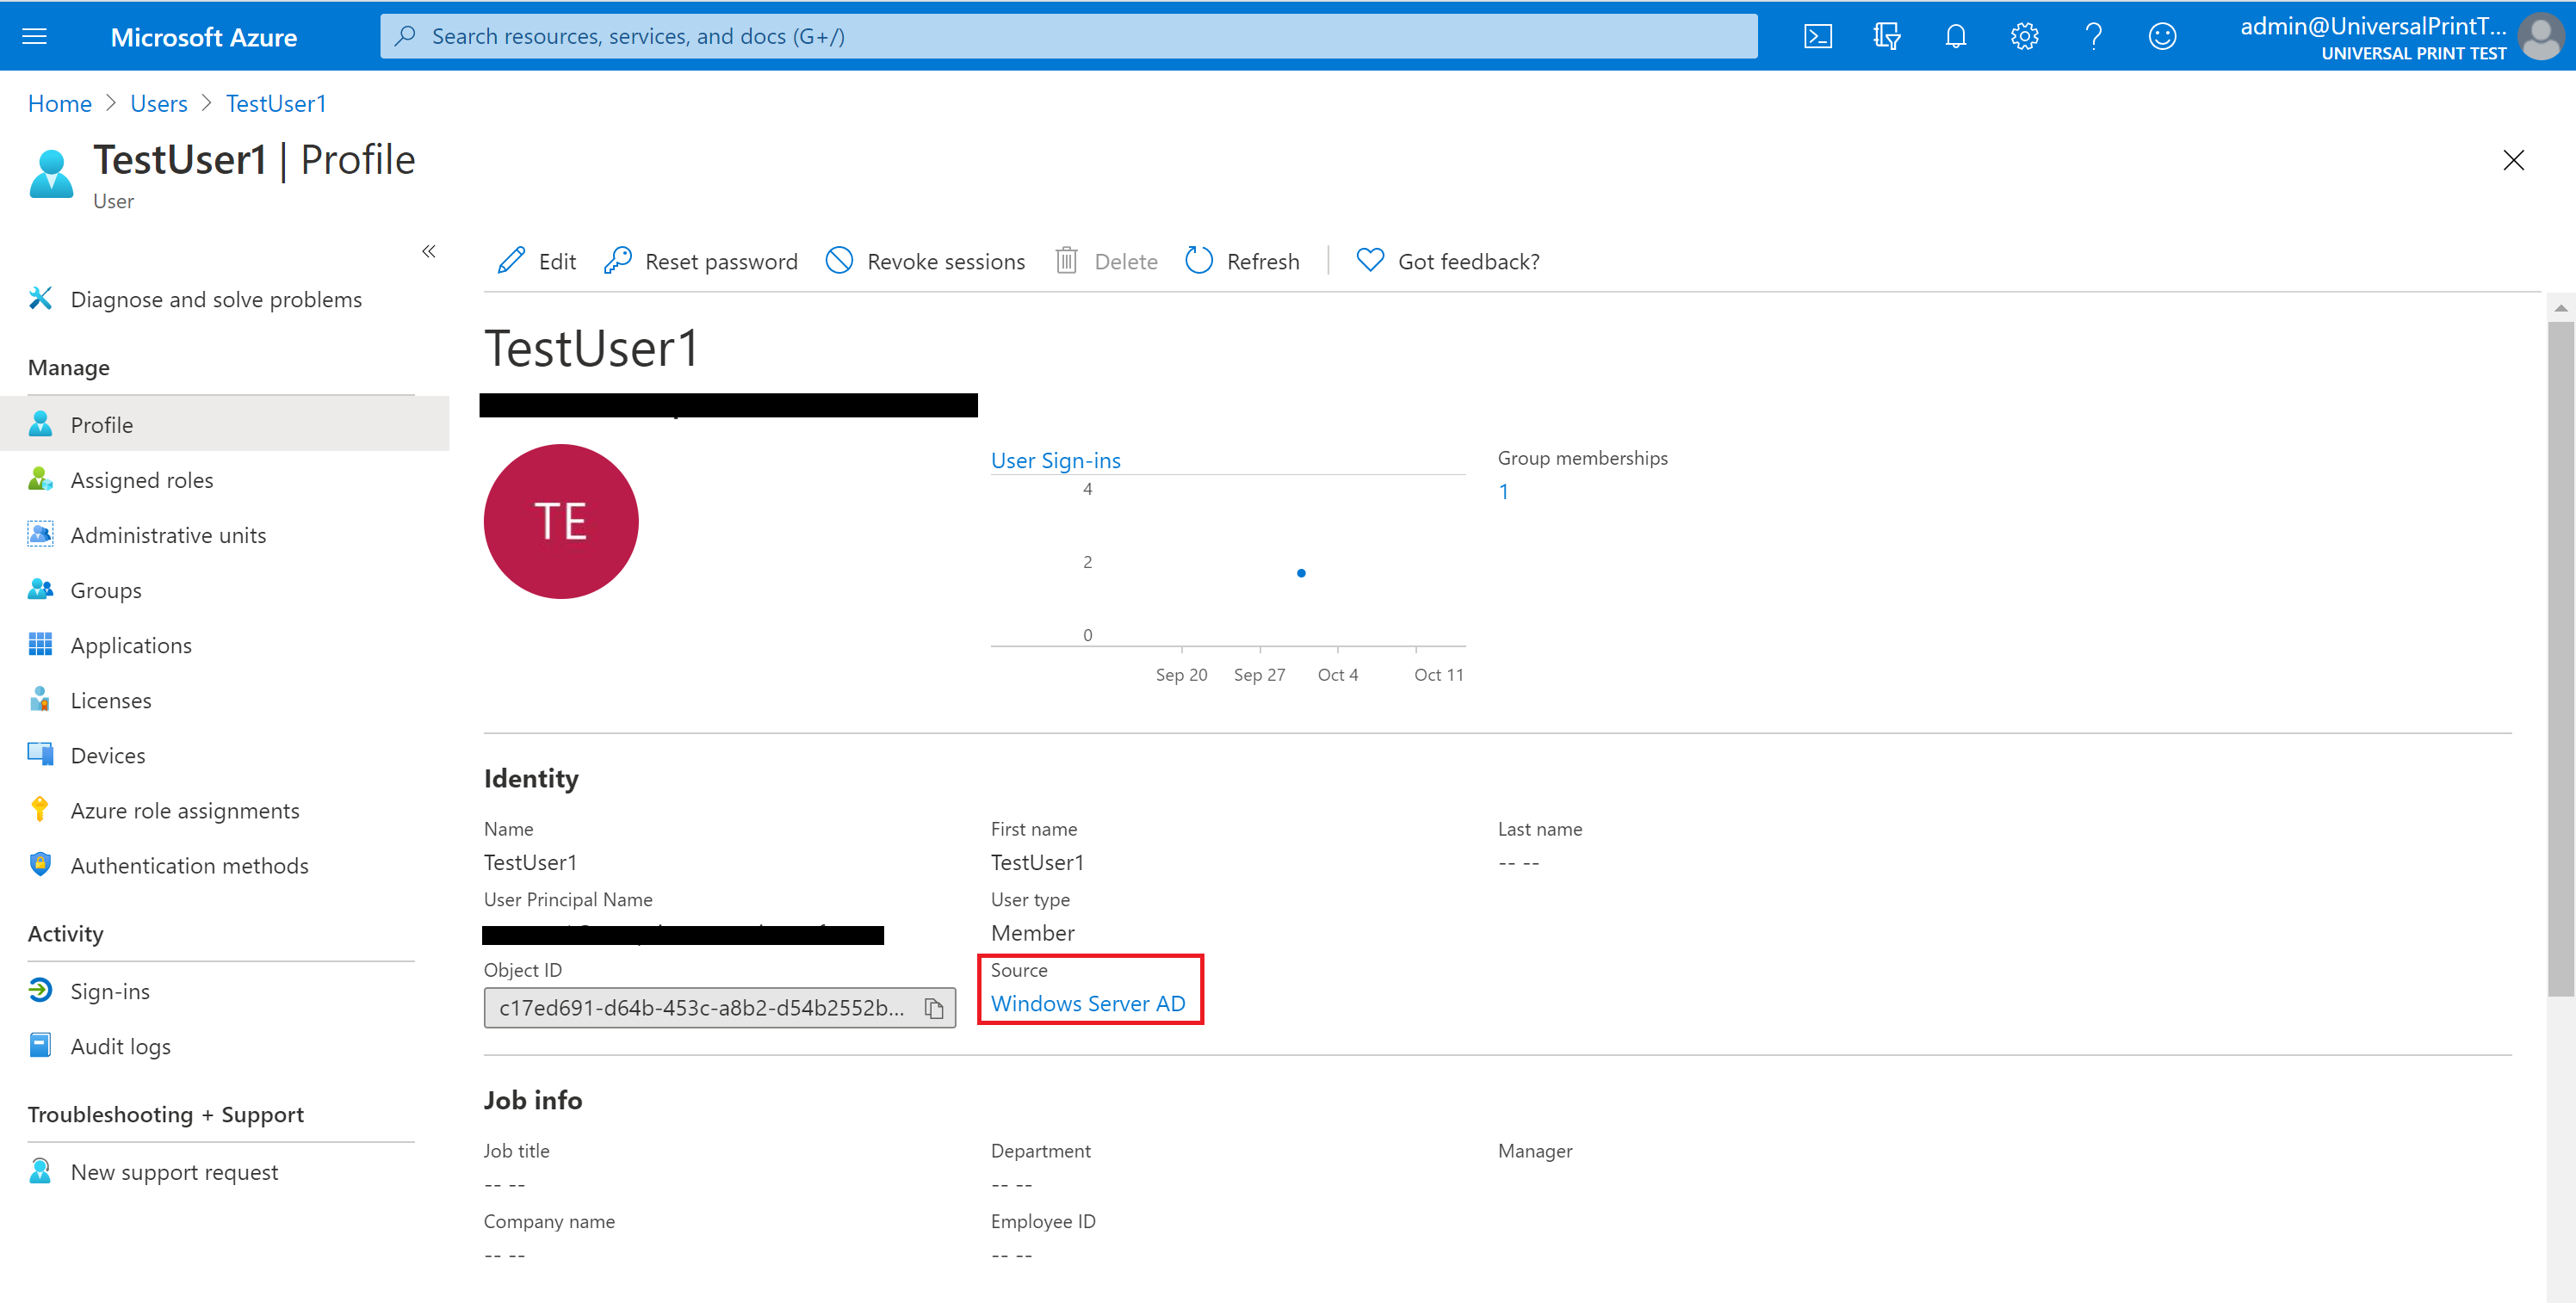2576x1303 pixels.
Task: Open Authentication methods section
Action: pyautogui.click(x=188, y=866)
